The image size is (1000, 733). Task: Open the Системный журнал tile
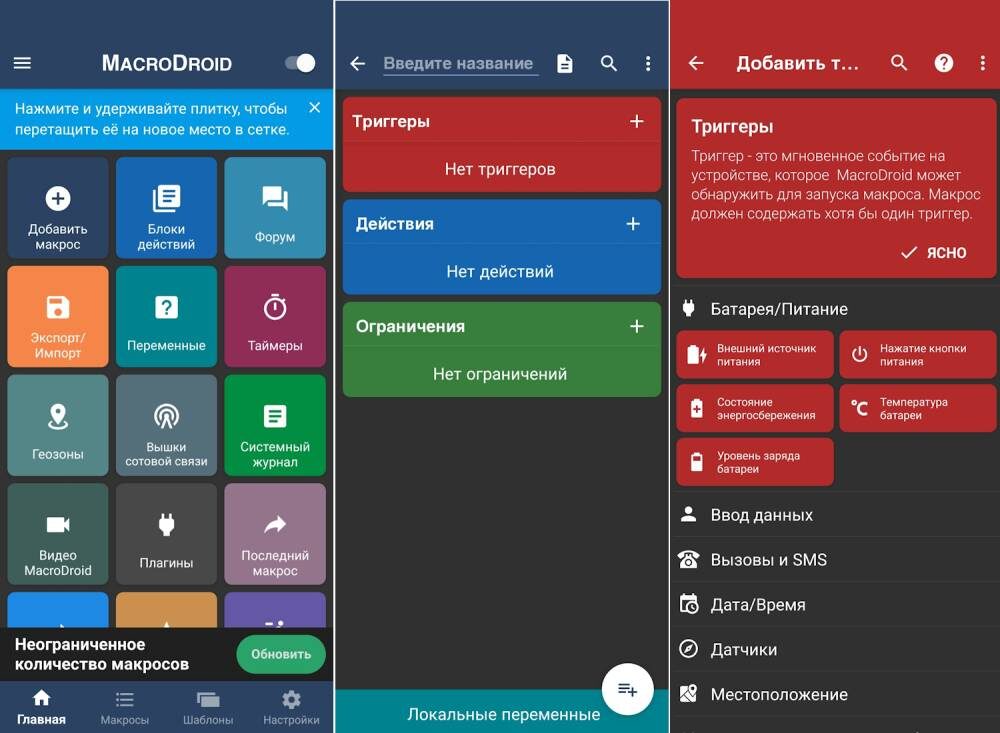pyautogui.click(x=275, y=425)
